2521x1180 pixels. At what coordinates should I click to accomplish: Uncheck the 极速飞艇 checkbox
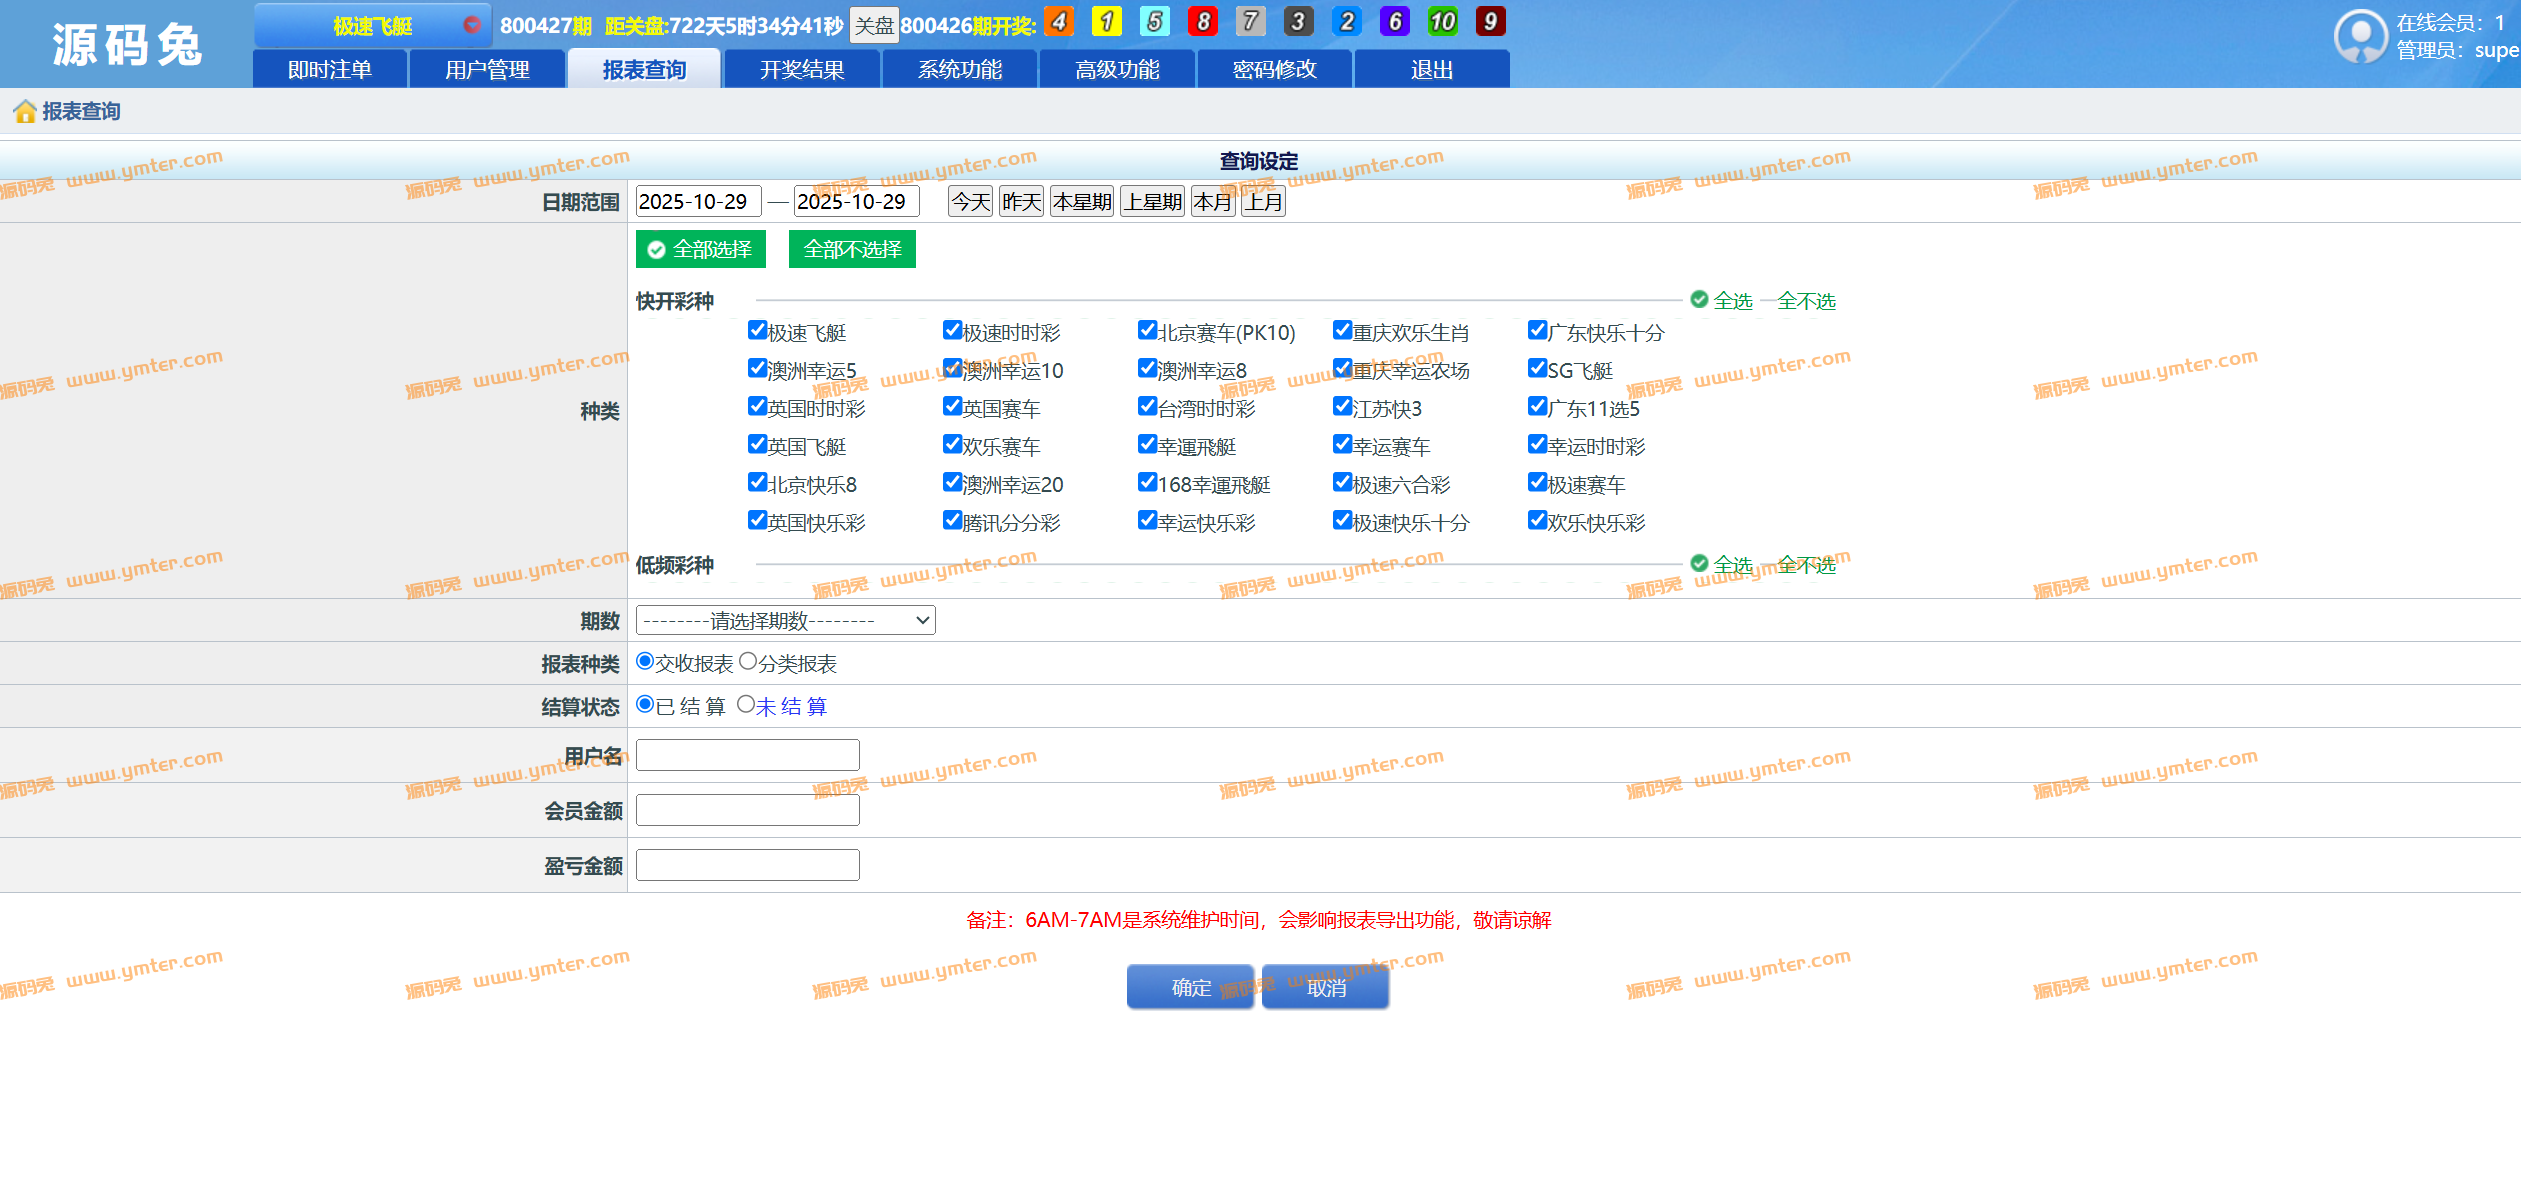757,331
